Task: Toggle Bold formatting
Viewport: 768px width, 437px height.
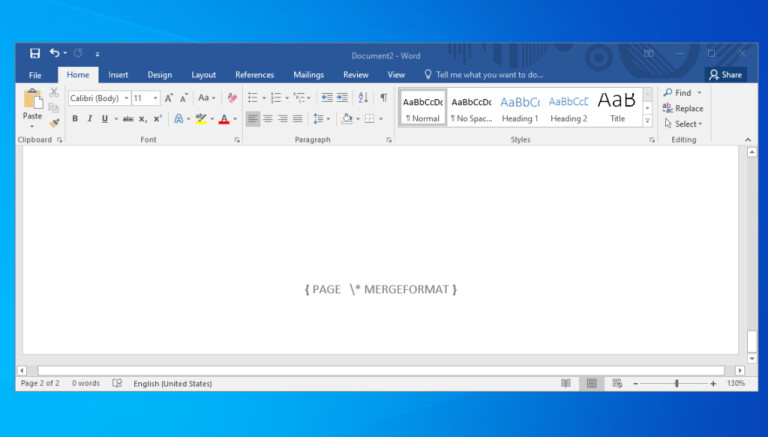Action: coord(75,118)
